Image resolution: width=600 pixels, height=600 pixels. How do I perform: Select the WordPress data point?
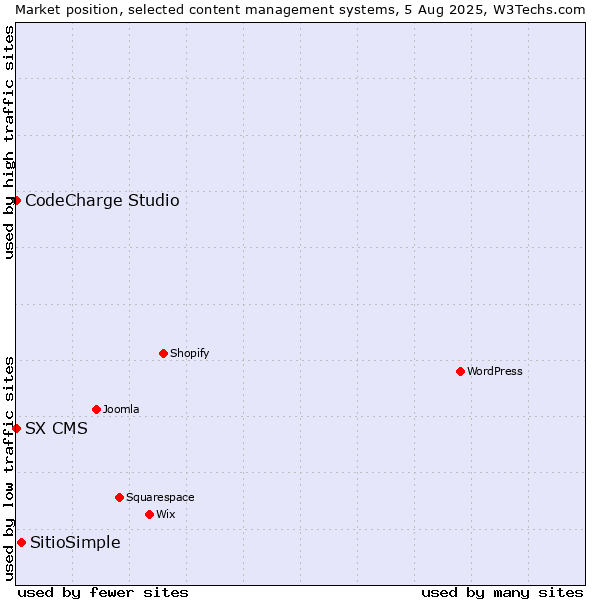pyautogui.click(x=460, y=372)
